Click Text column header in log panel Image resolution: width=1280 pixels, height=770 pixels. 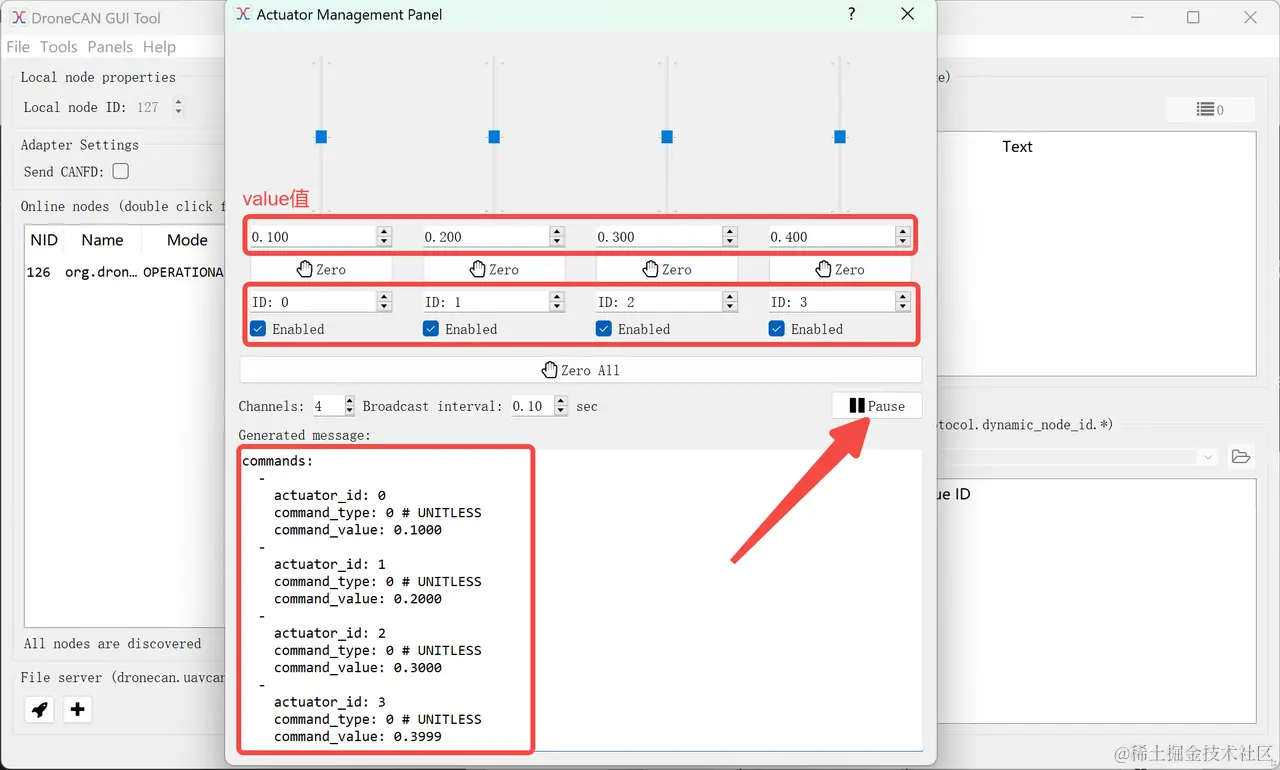[x=1017, y=146]
